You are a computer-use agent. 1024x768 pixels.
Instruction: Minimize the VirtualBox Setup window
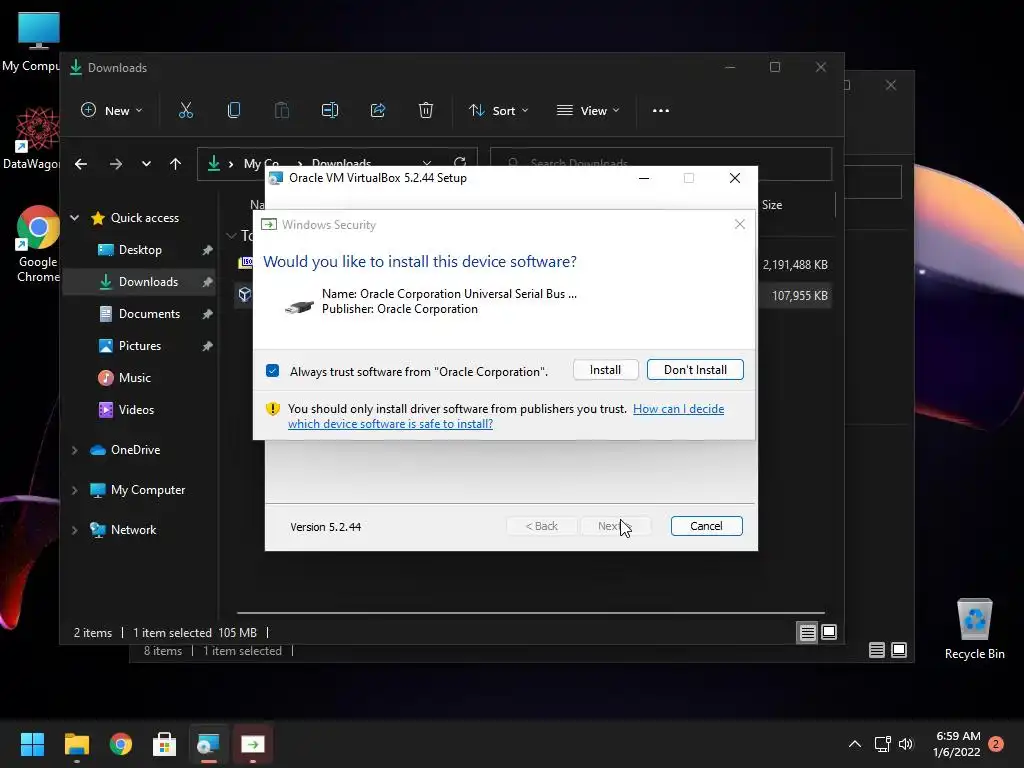(644, 178)
